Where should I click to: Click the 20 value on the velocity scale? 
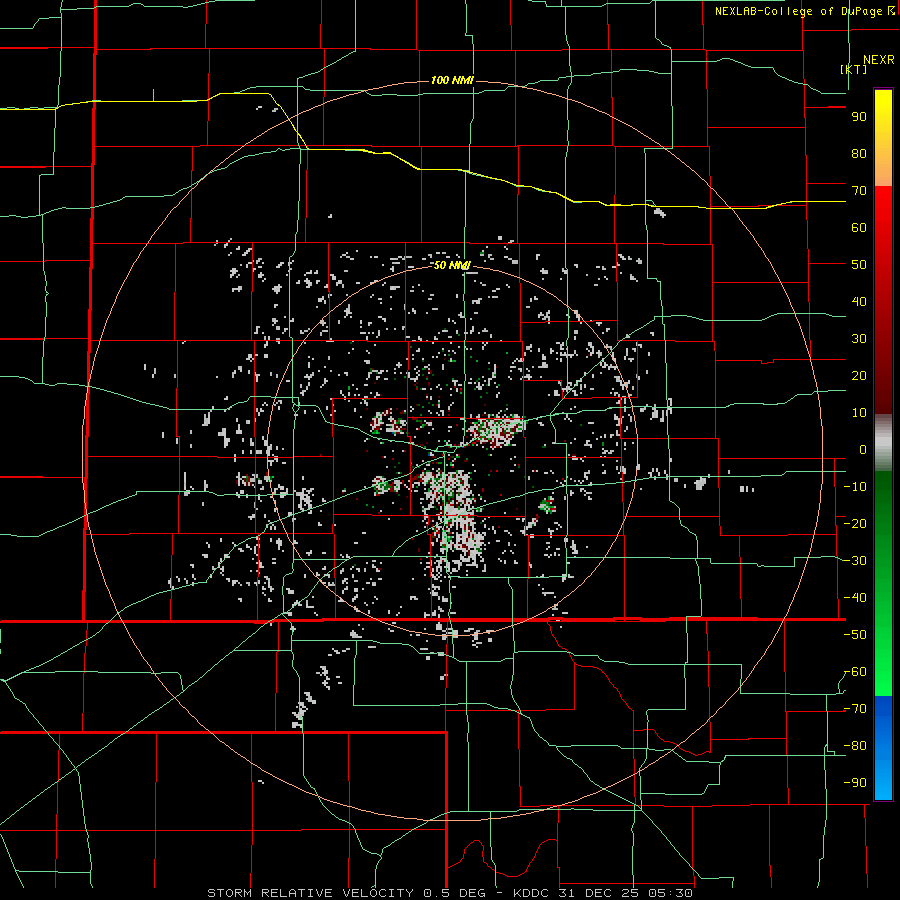[859, 376]
